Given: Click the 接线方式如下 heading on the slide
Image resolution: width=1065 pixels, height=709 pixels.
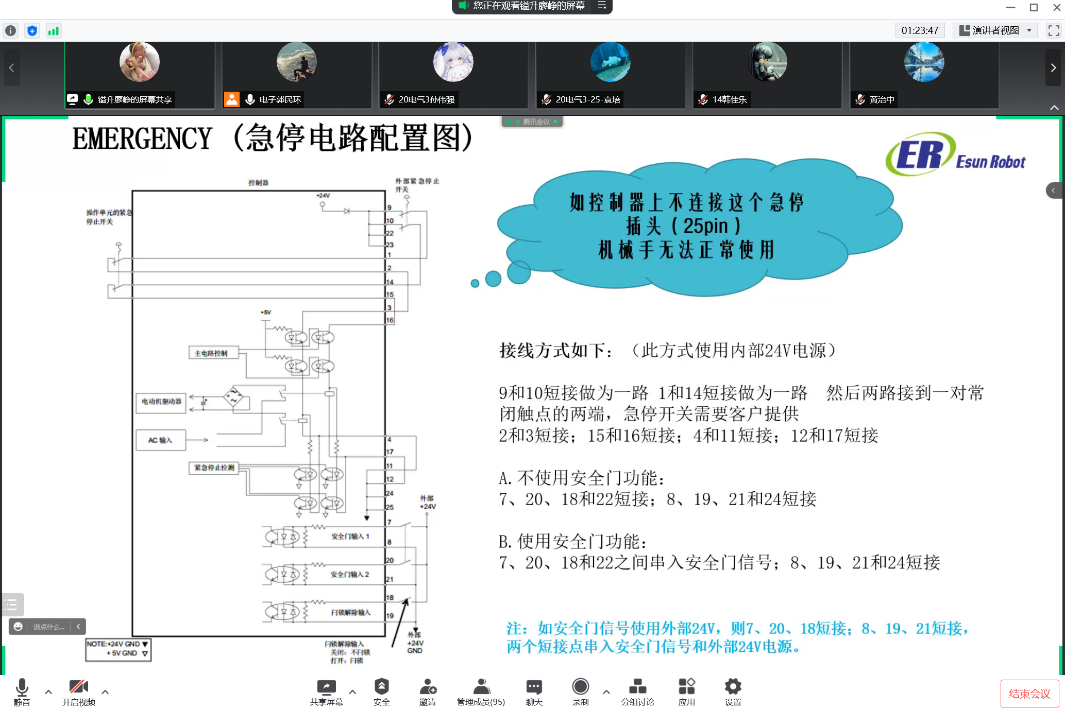Looking at the screenshot, I should coord(556,350).
